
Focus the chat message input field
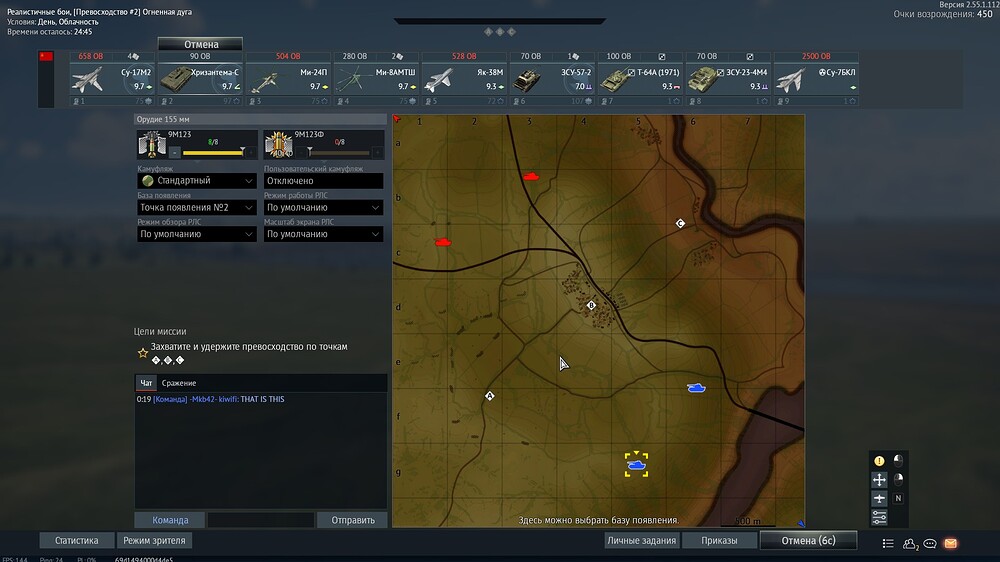[260, 520]
